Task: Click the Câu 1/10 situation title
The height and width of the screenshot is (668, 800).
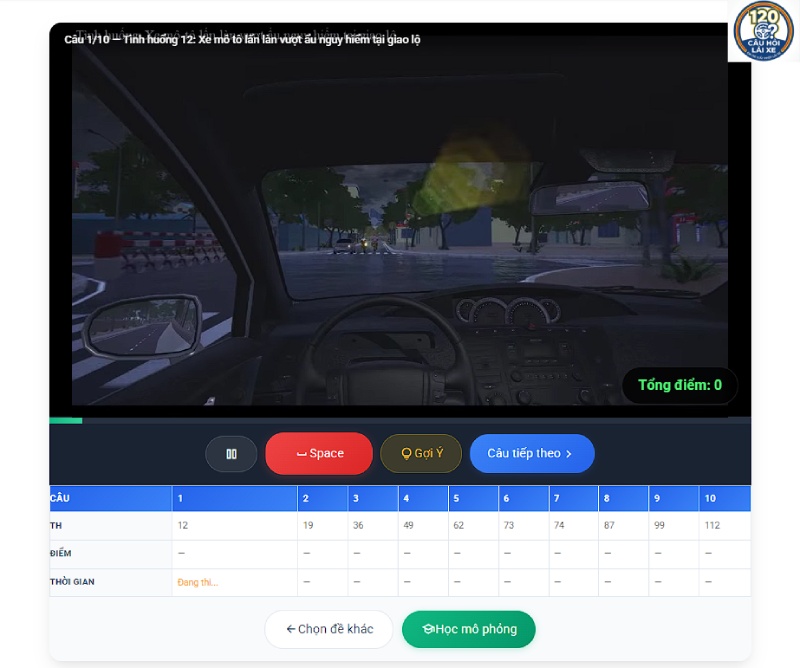Action: tap(242, 39)
